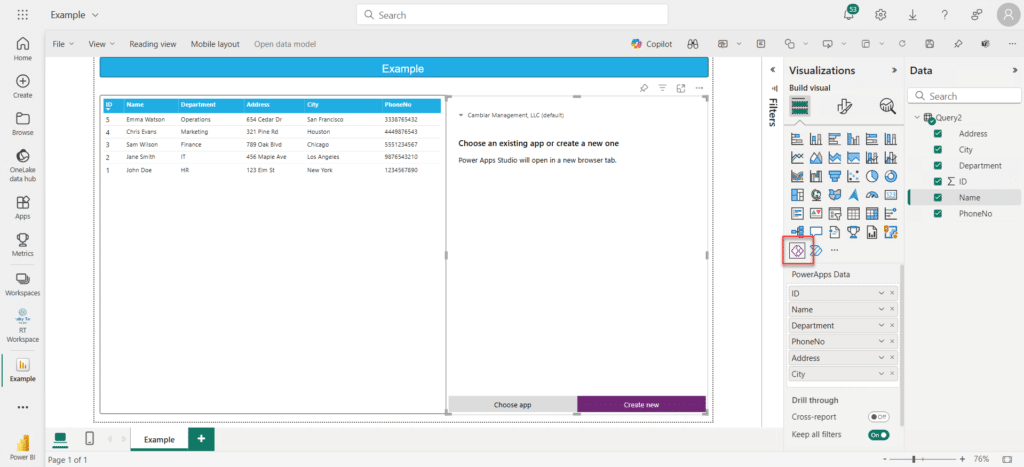Toggle the Cross-report switch
This screenshot has height=467, width=1024.
click(879, 417)
